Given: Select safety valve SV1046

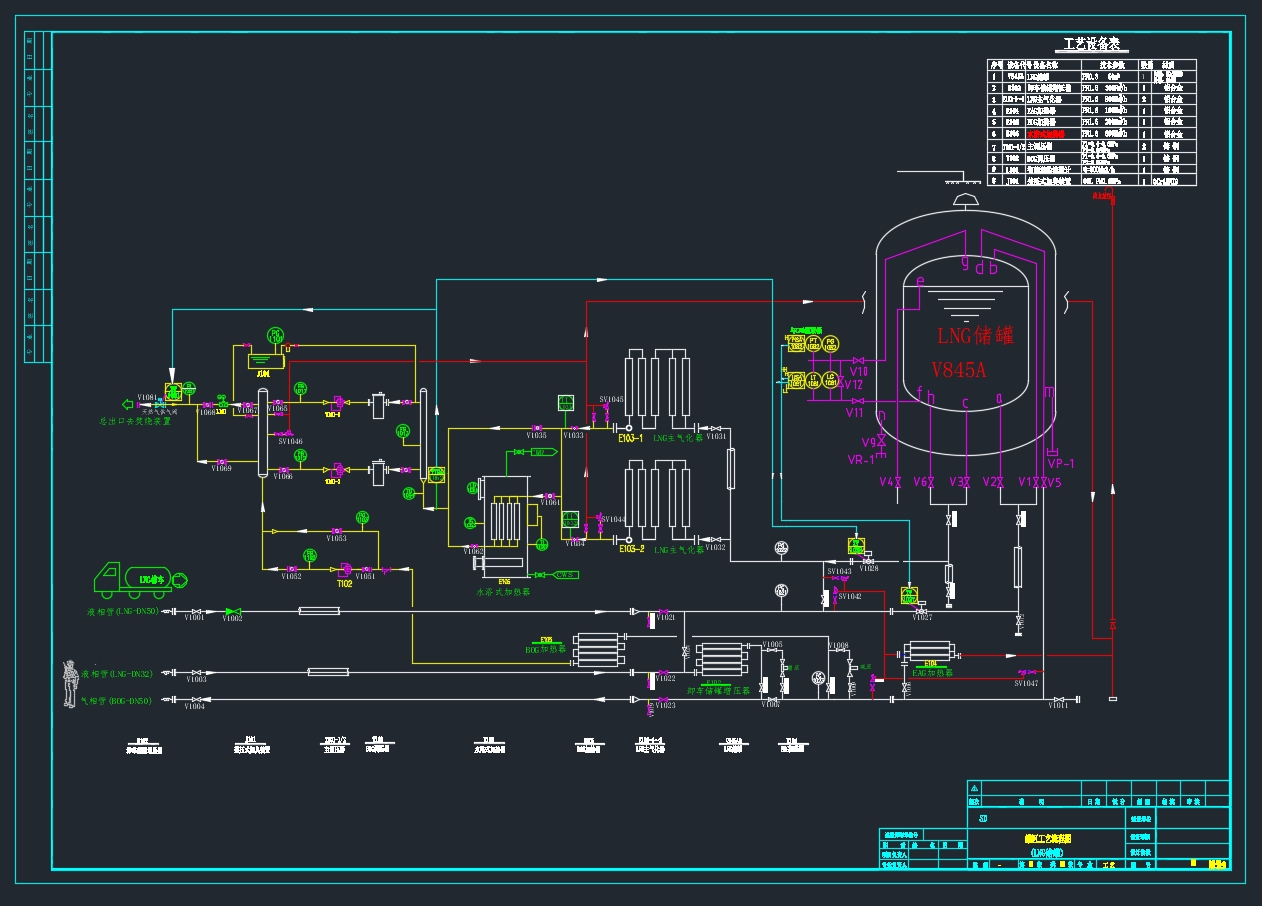Looking at the screenshot, I should click(290, 432).
